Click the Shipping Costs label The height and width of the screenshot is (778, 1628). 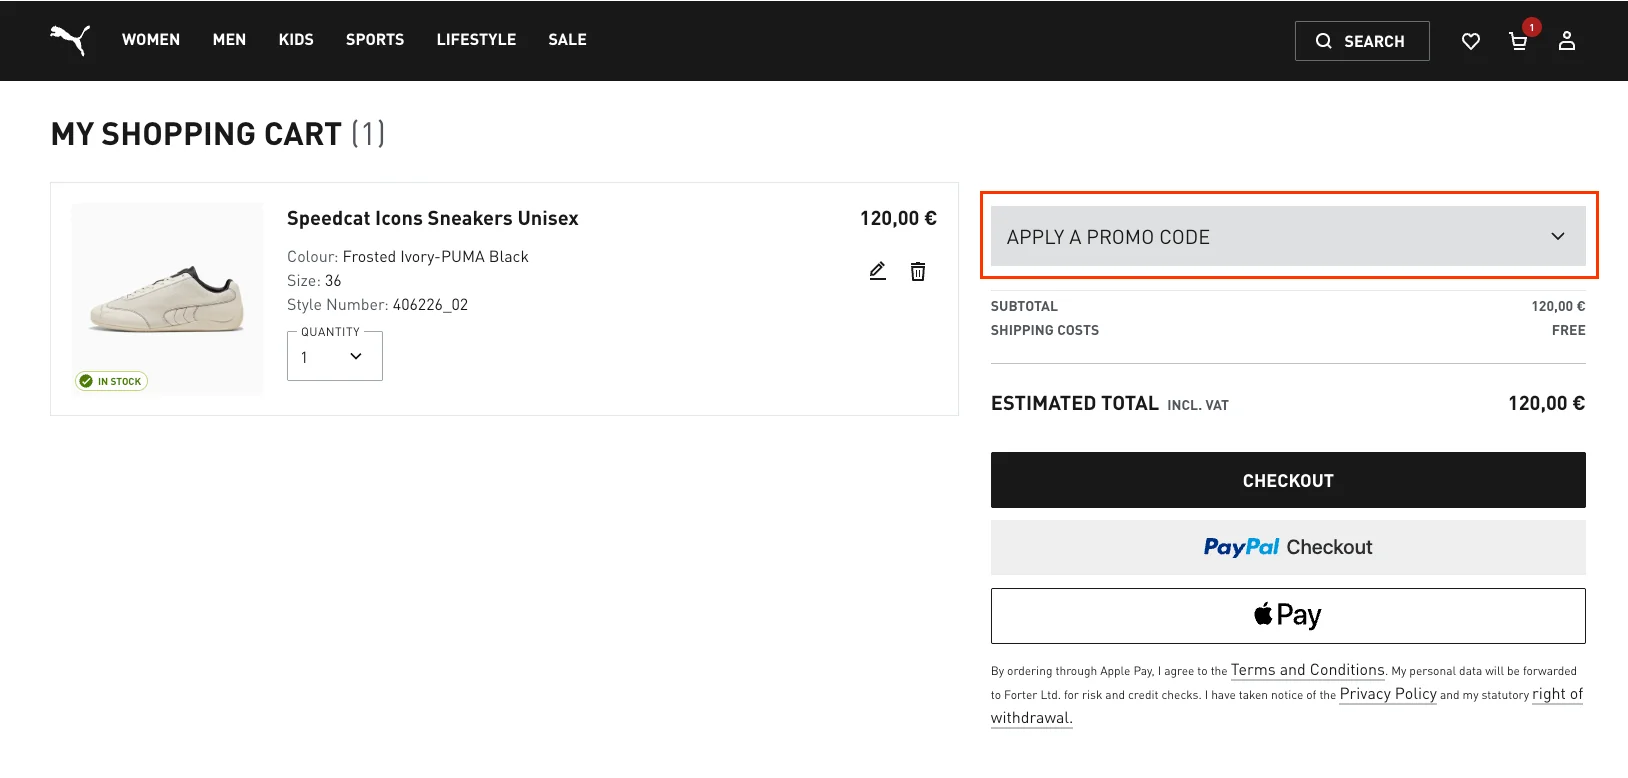click(1045, 330)
